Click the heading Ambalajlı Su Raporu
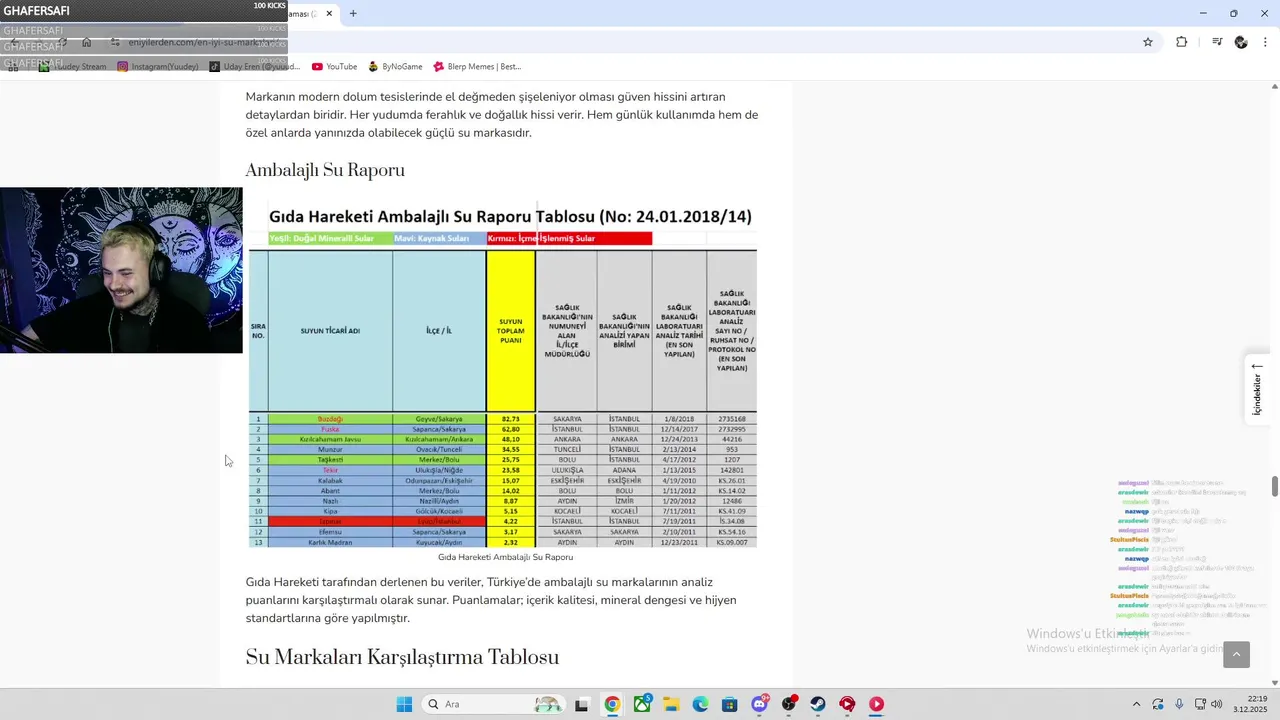This screenshot has width=1280, height=720. (325, 171)
